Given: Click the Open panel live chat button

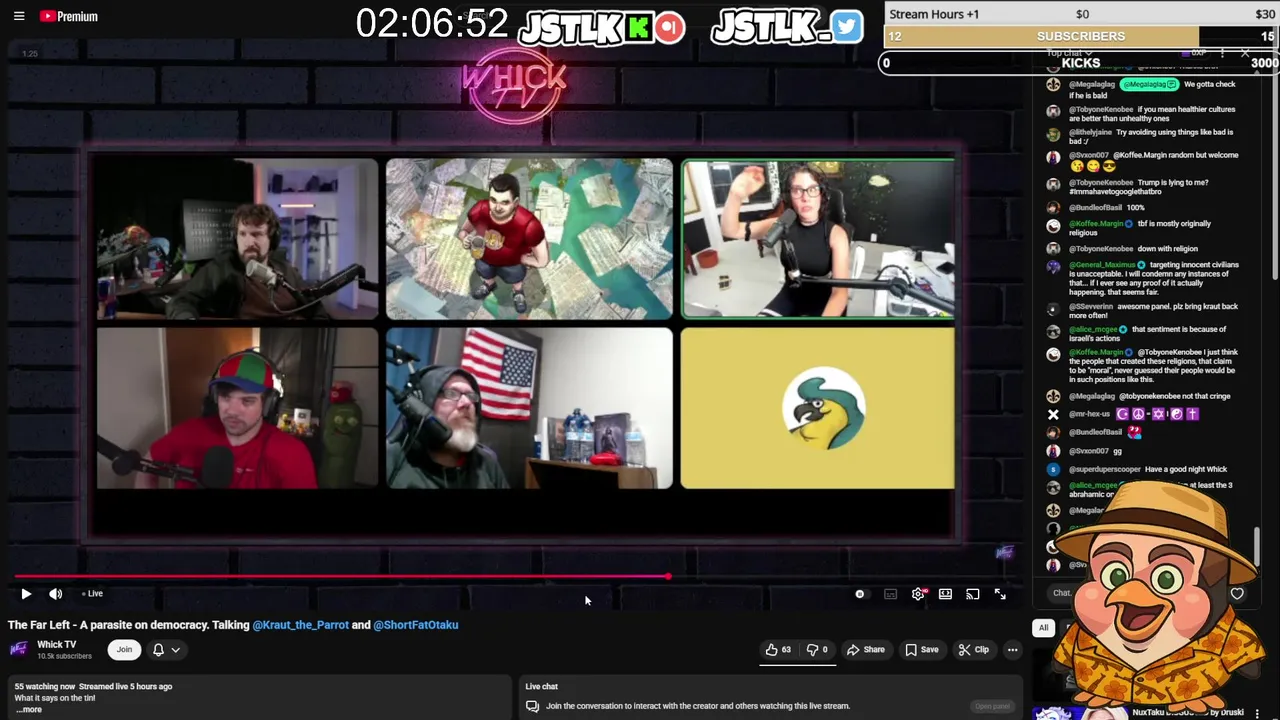Looking at the screenshot, I should 993,706.
